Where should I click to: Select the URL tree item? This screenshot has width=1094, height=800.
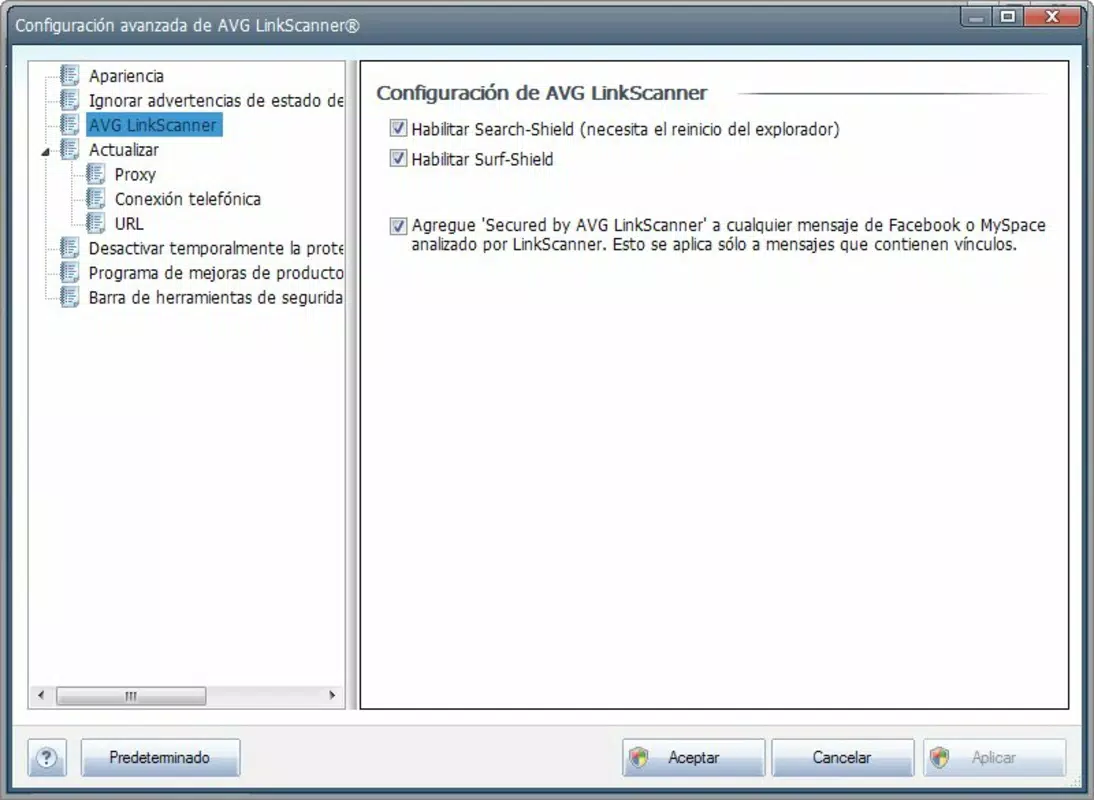coord(129,224)
